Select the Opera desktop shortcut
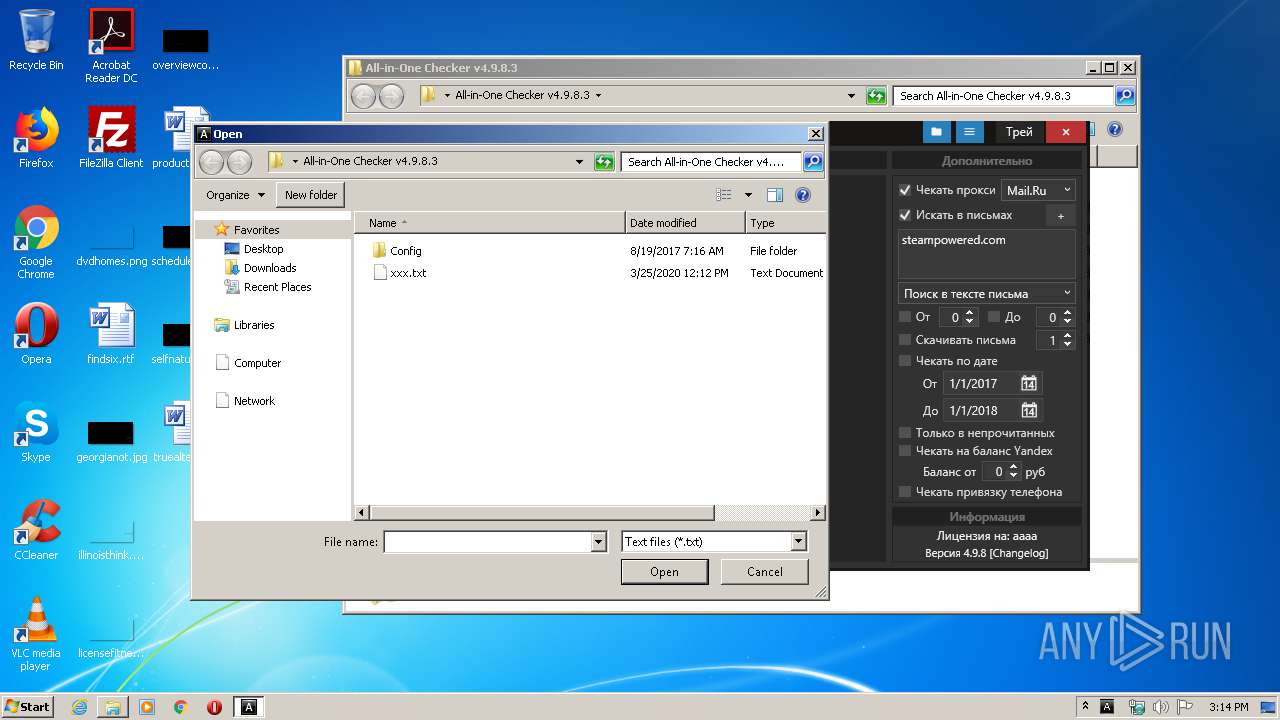 coord(36,333)
